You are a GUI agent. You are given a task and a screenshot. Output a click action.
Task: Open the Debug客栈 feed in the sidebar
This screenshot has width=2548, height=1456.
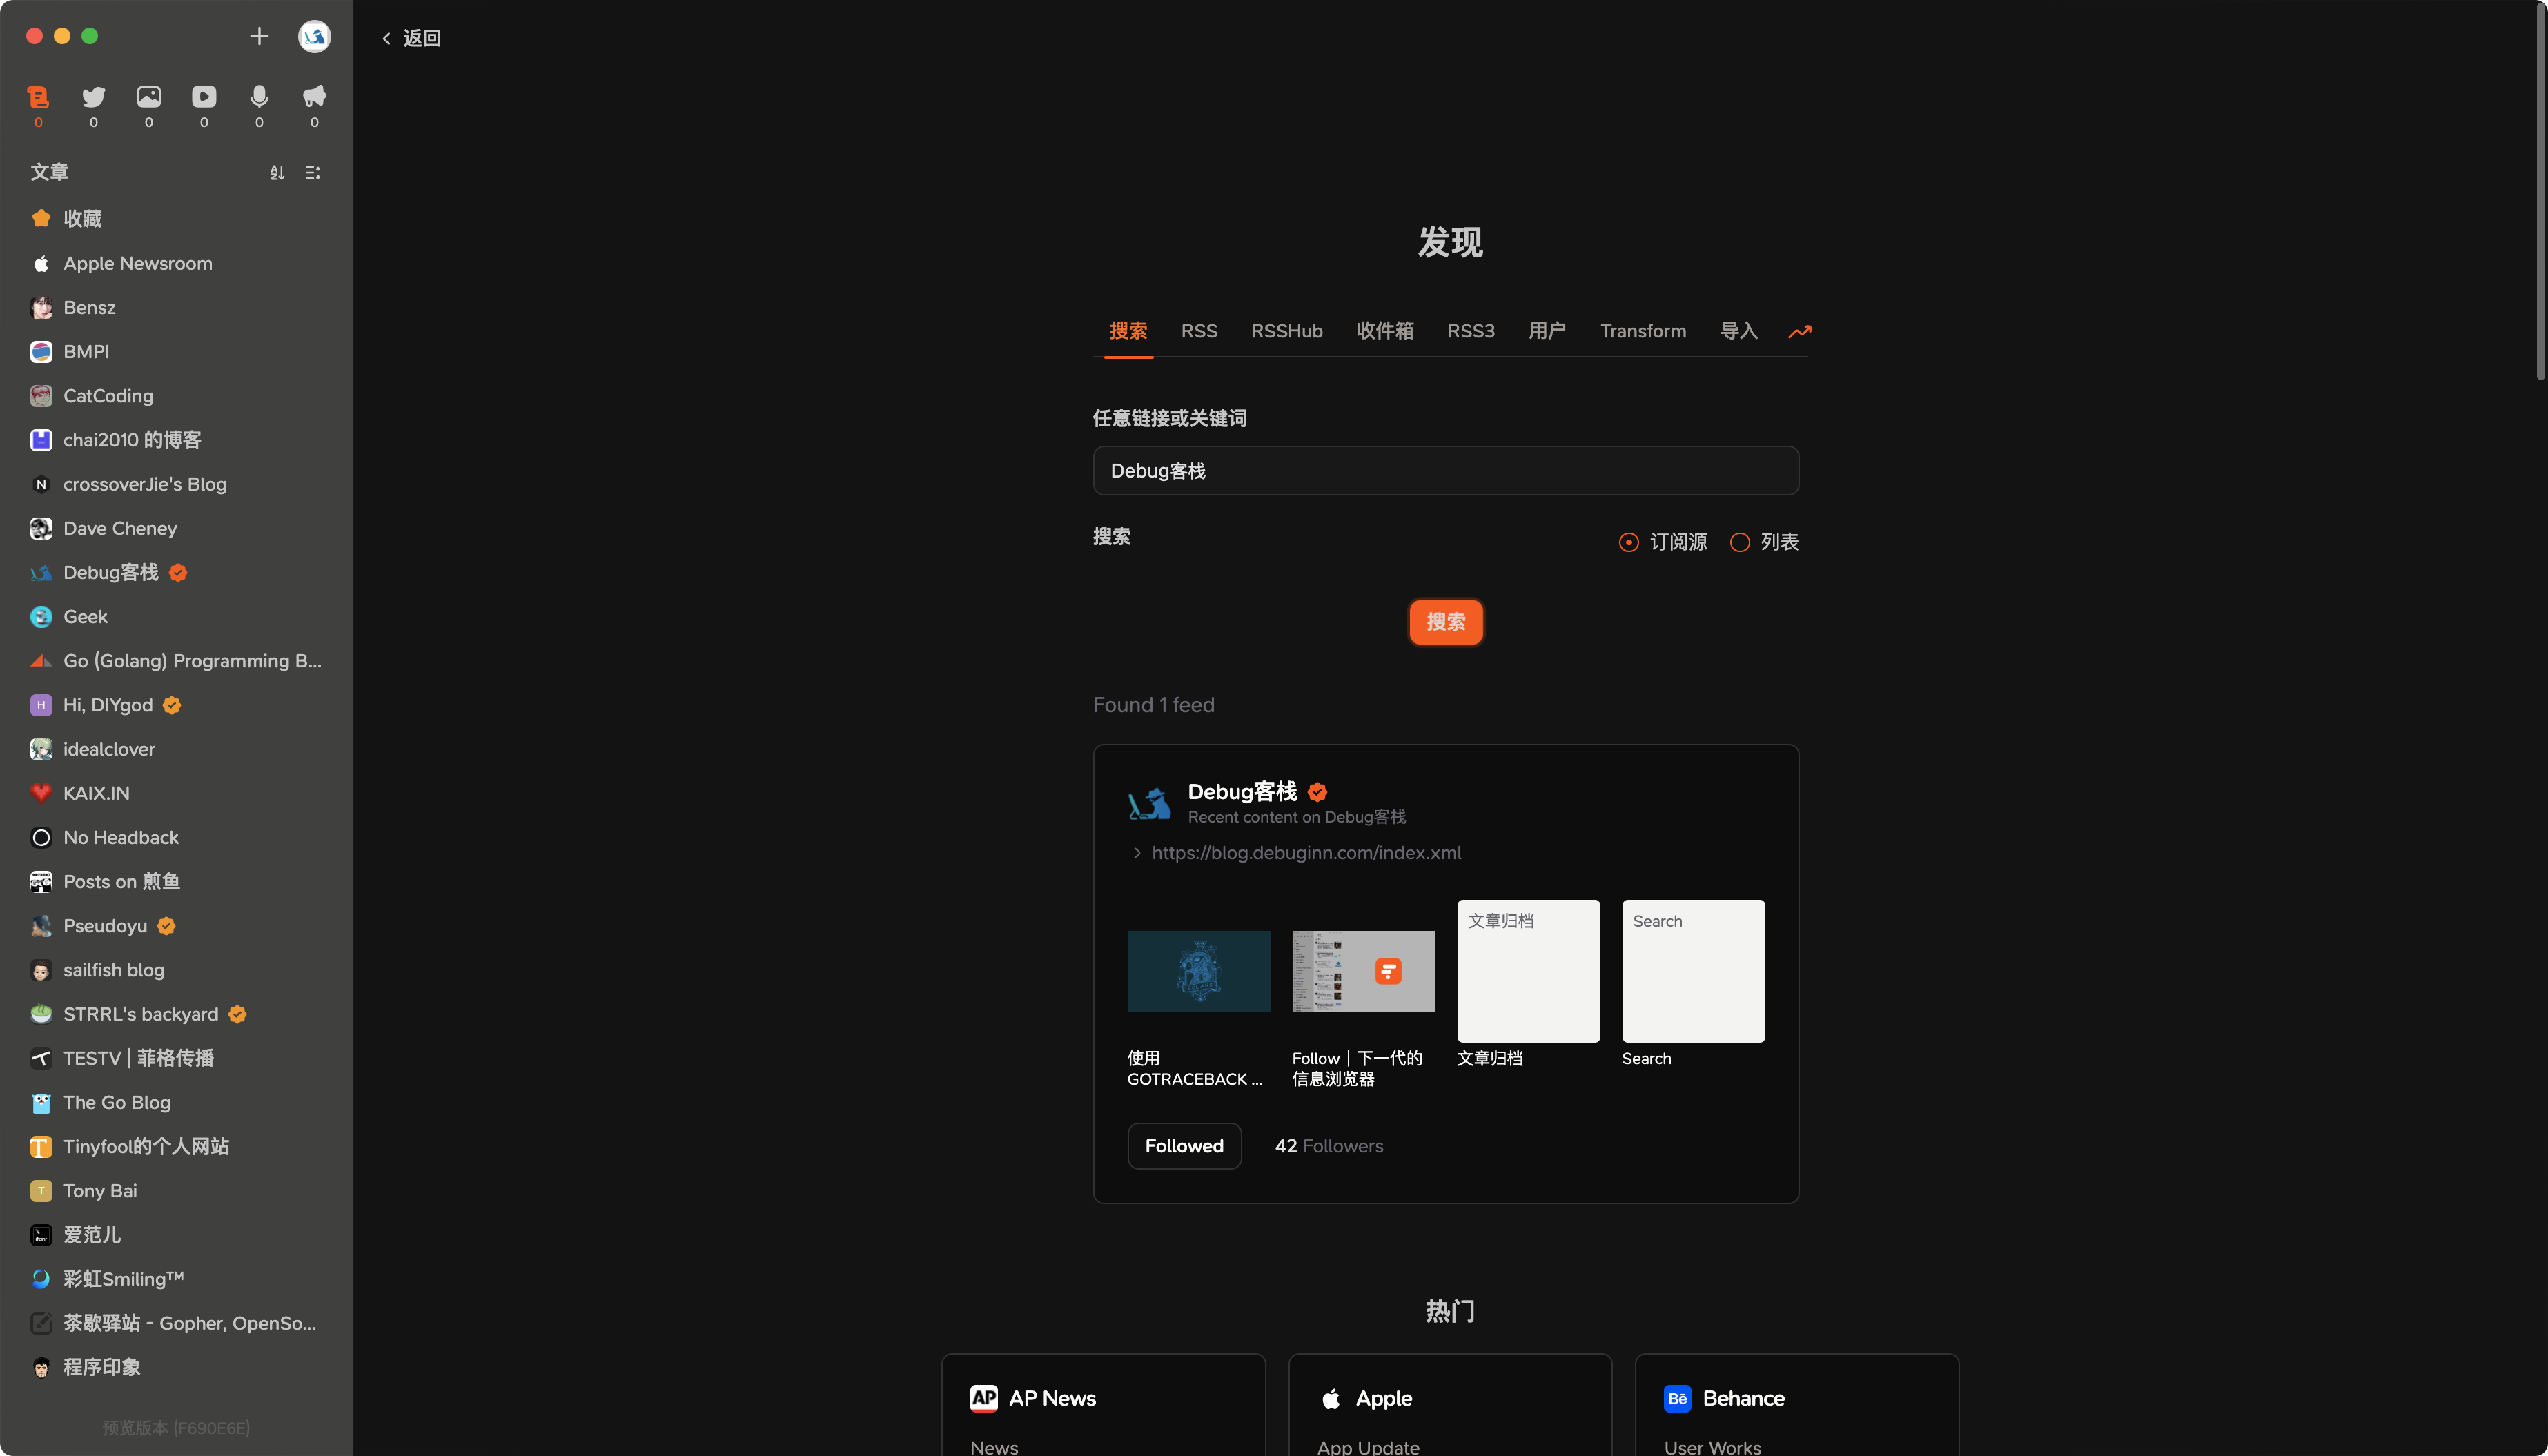click(110, 572)
